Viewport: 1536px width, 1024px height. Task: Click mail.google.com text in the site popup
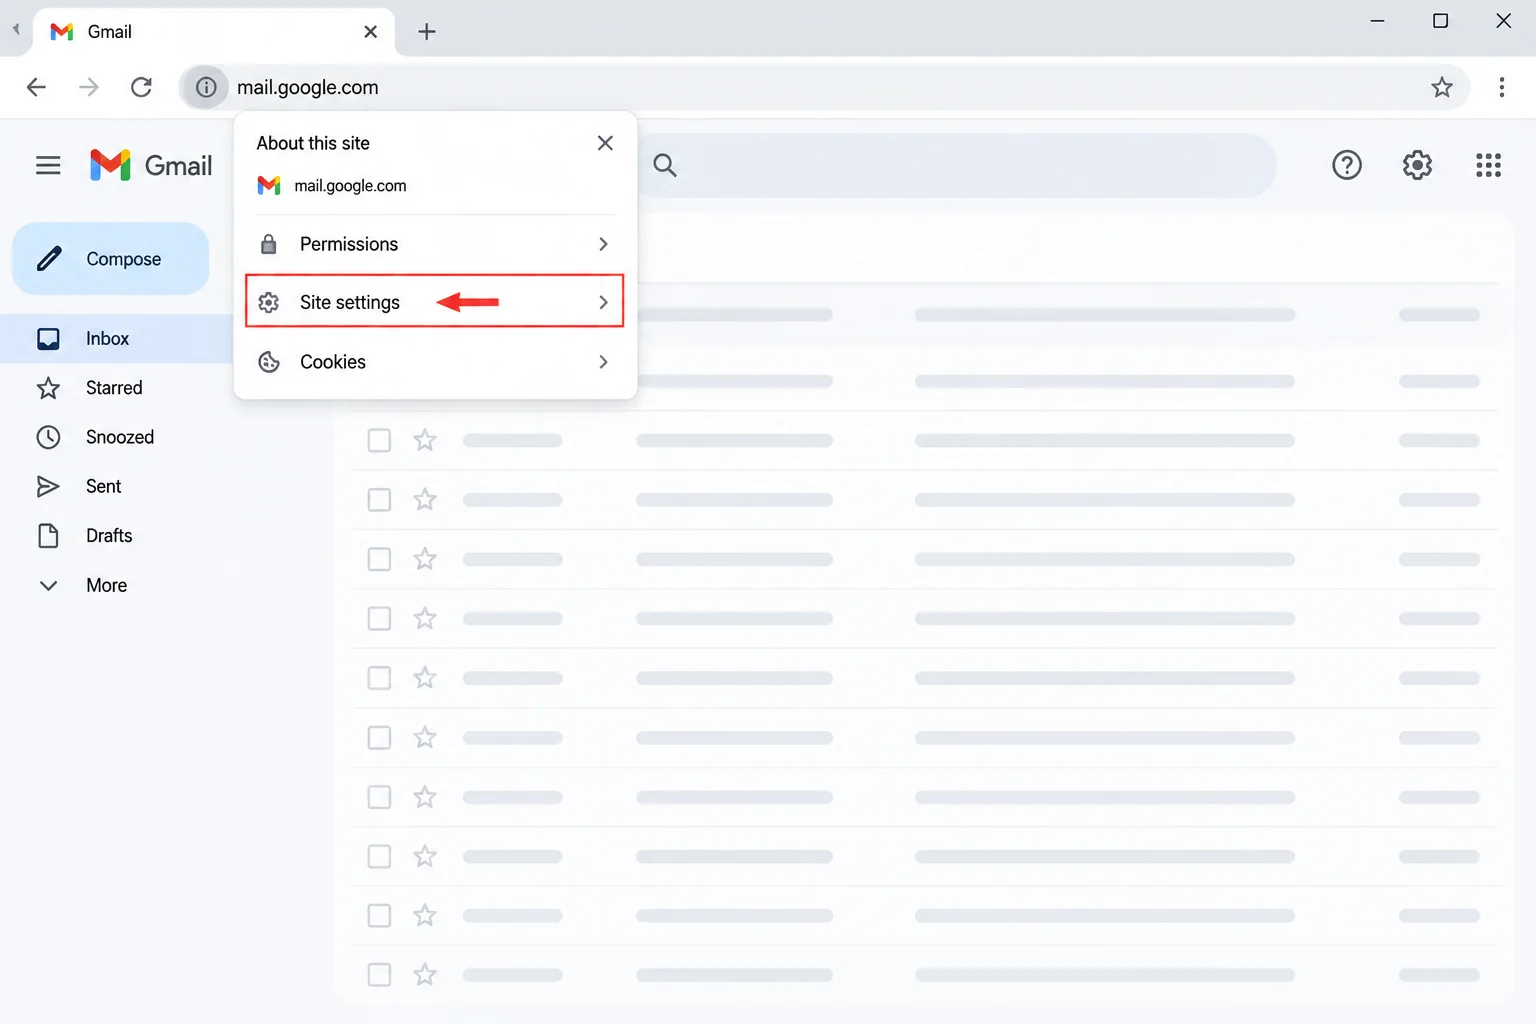click(350, 186)
